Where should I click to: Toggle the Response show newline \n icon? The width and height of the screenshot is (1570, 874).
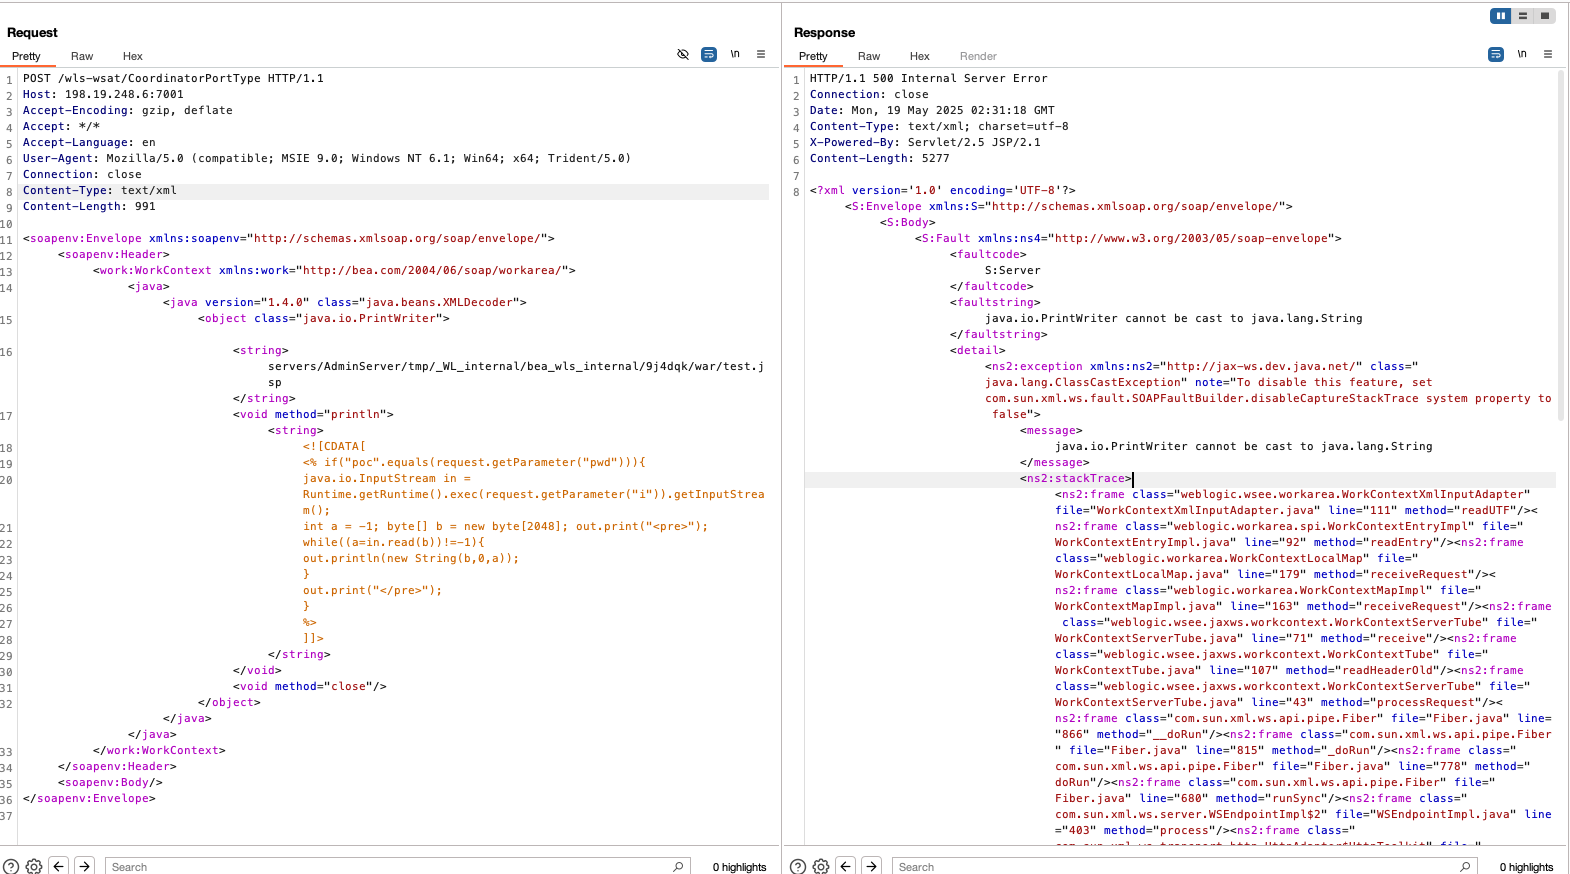coord(1522,54)
